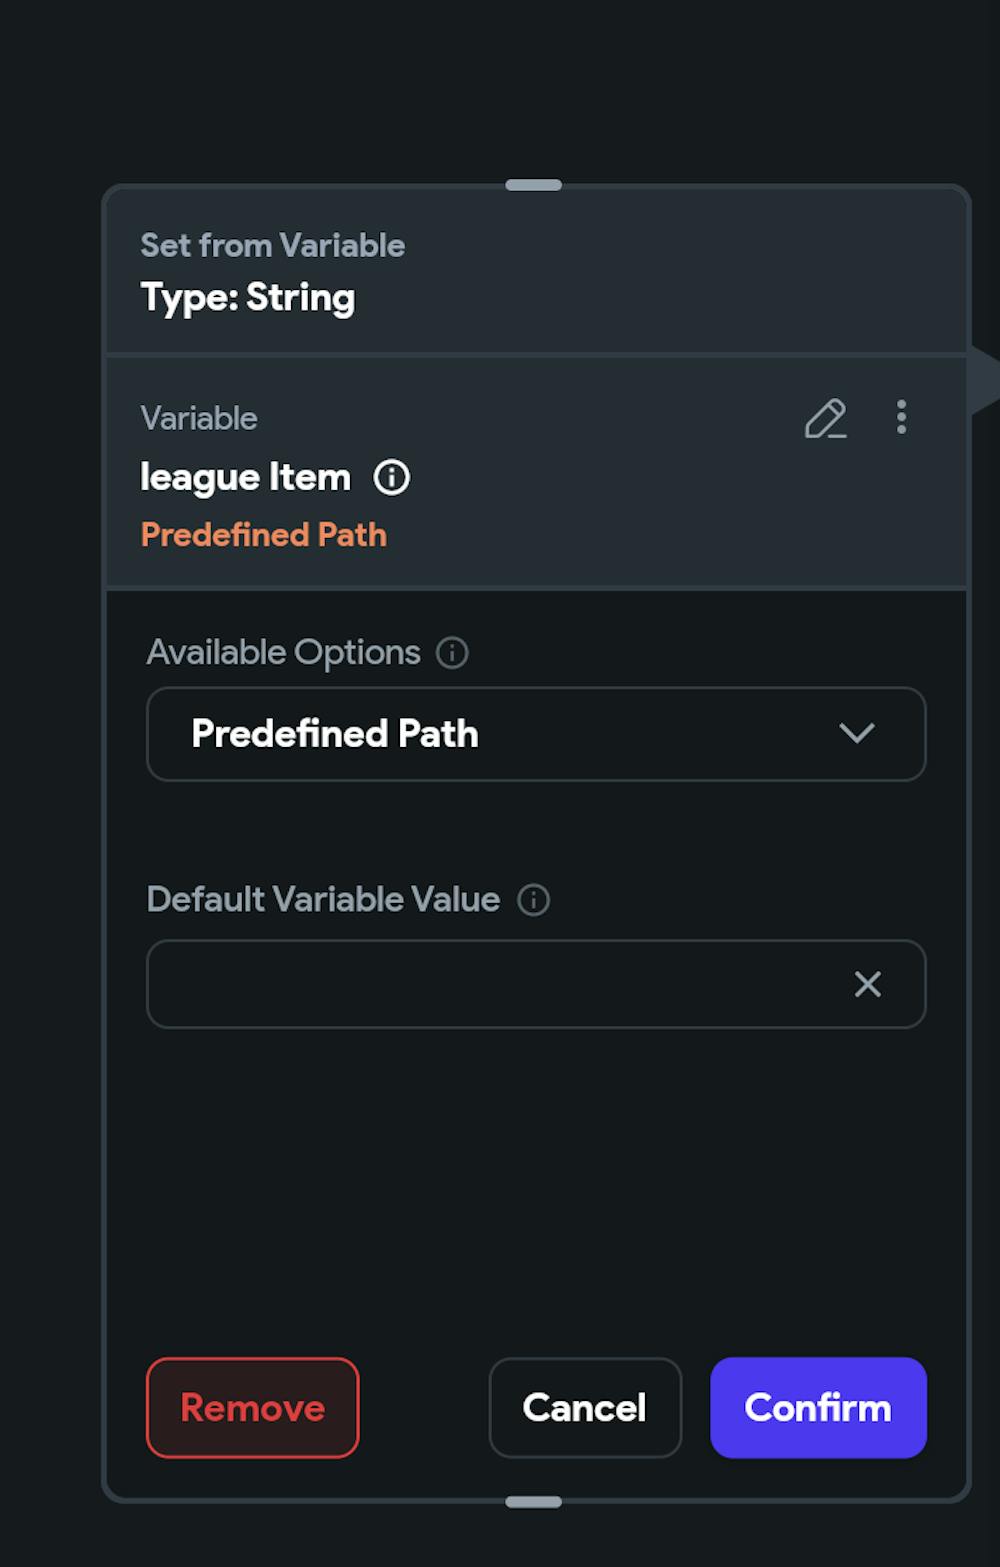Click the info icon near Default Variable Value
This screenshot has width=1000, height=1567.
(534, 900)
